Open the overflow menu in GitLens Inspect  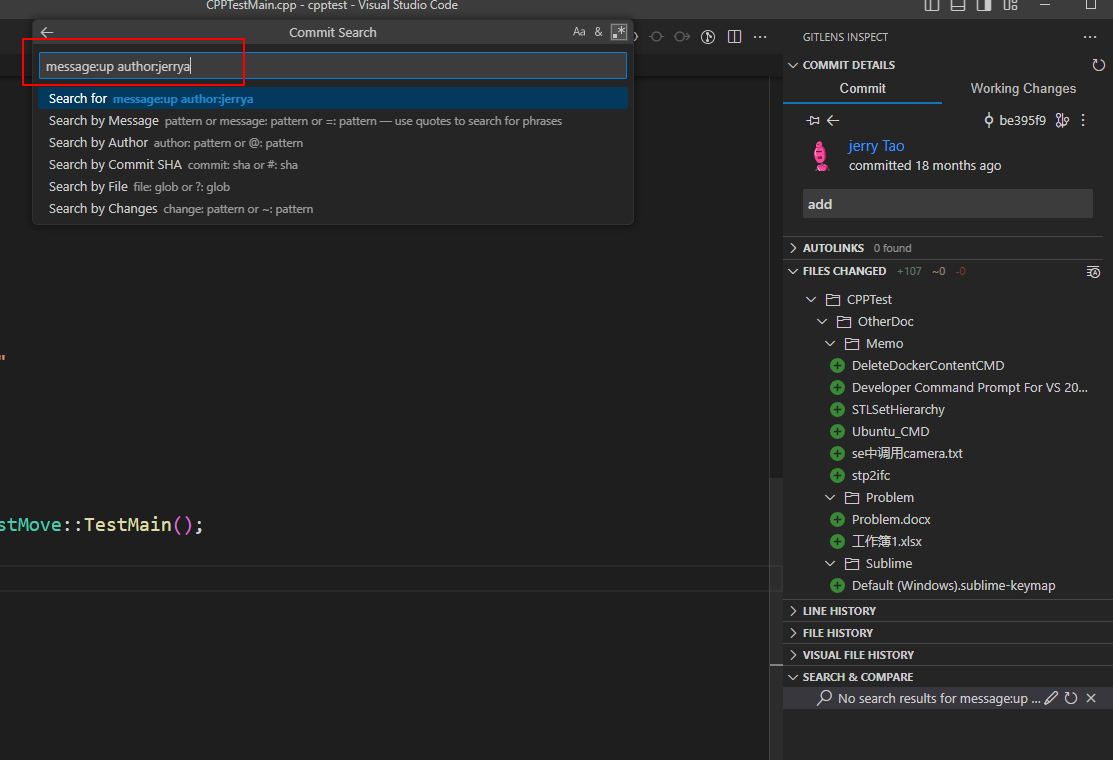[1089, 37]
